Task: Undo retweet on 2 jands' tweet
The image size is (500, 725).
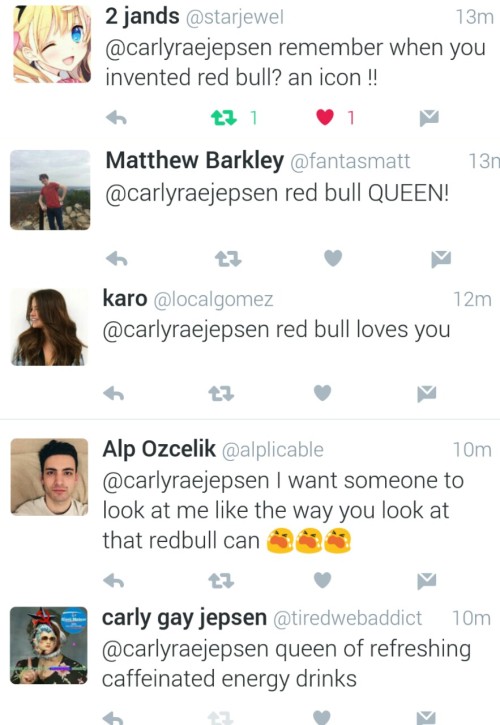Action: 224,118
